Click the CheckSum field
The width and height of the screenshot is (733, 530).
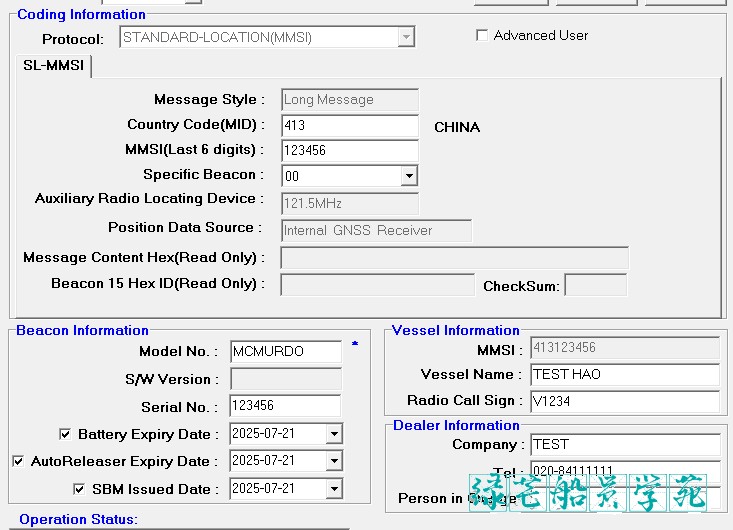click(x=596, y=285)
